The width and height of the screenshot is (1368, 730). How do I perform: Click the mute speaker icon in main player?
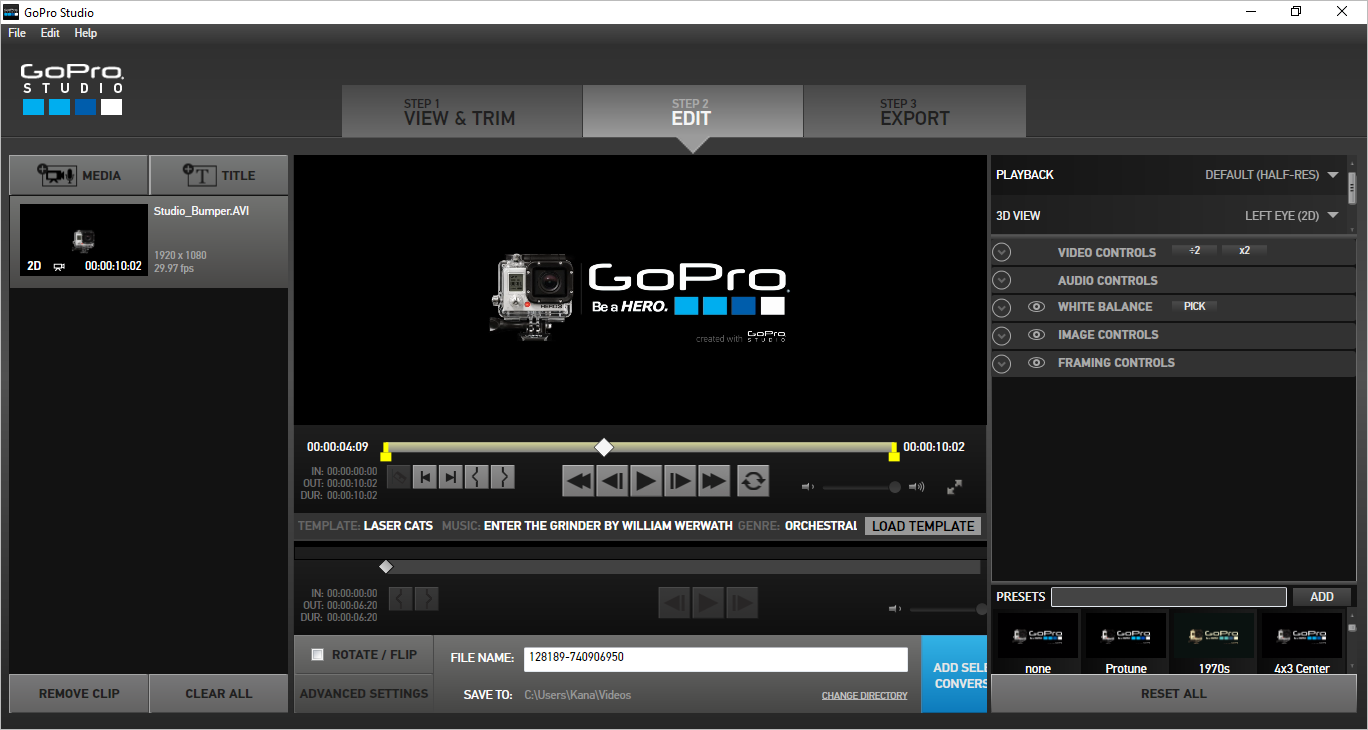click(808, 487)
